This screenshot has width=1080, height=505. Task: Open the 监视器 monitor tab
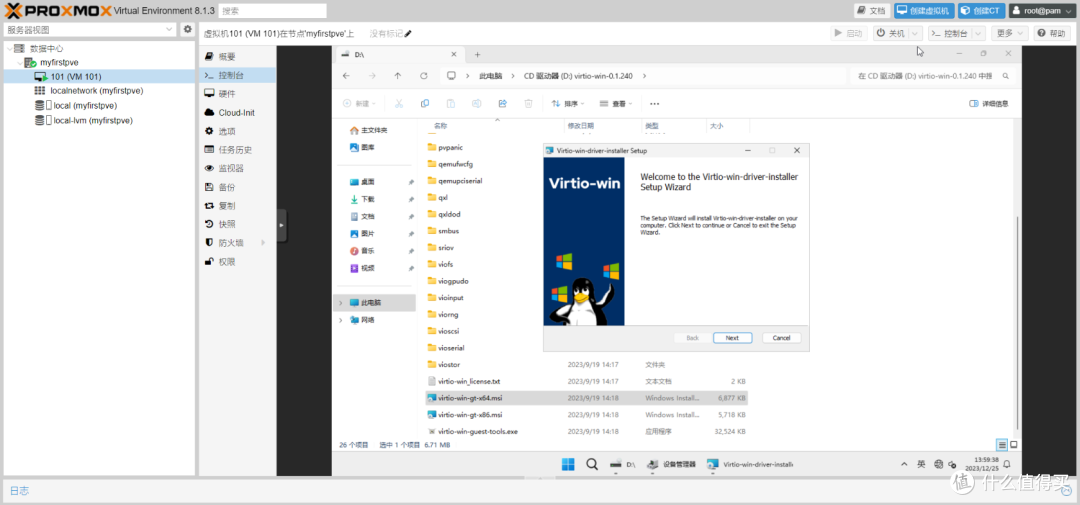pos(237,168)
